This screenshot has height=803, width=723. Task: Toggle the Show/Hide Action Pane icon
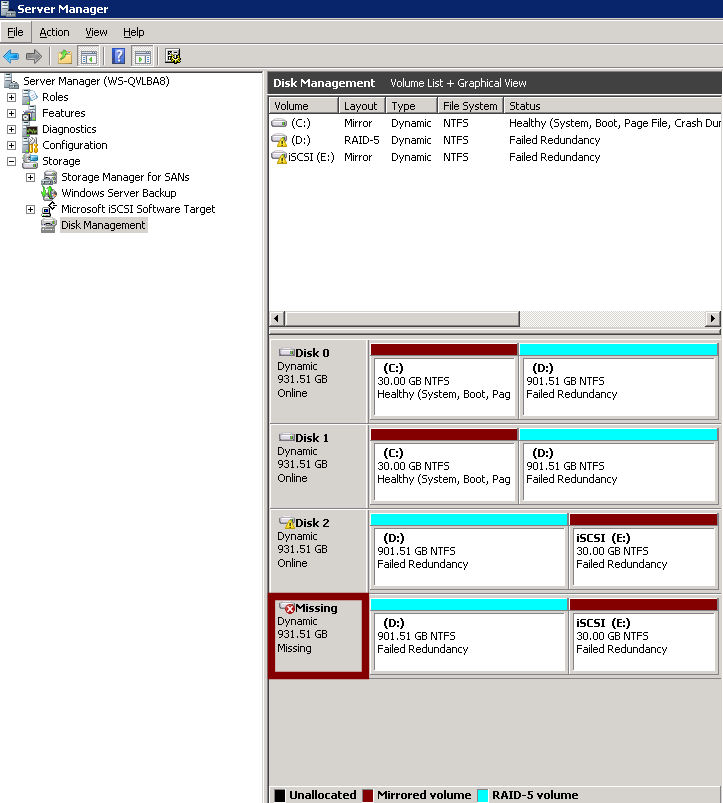142,56
